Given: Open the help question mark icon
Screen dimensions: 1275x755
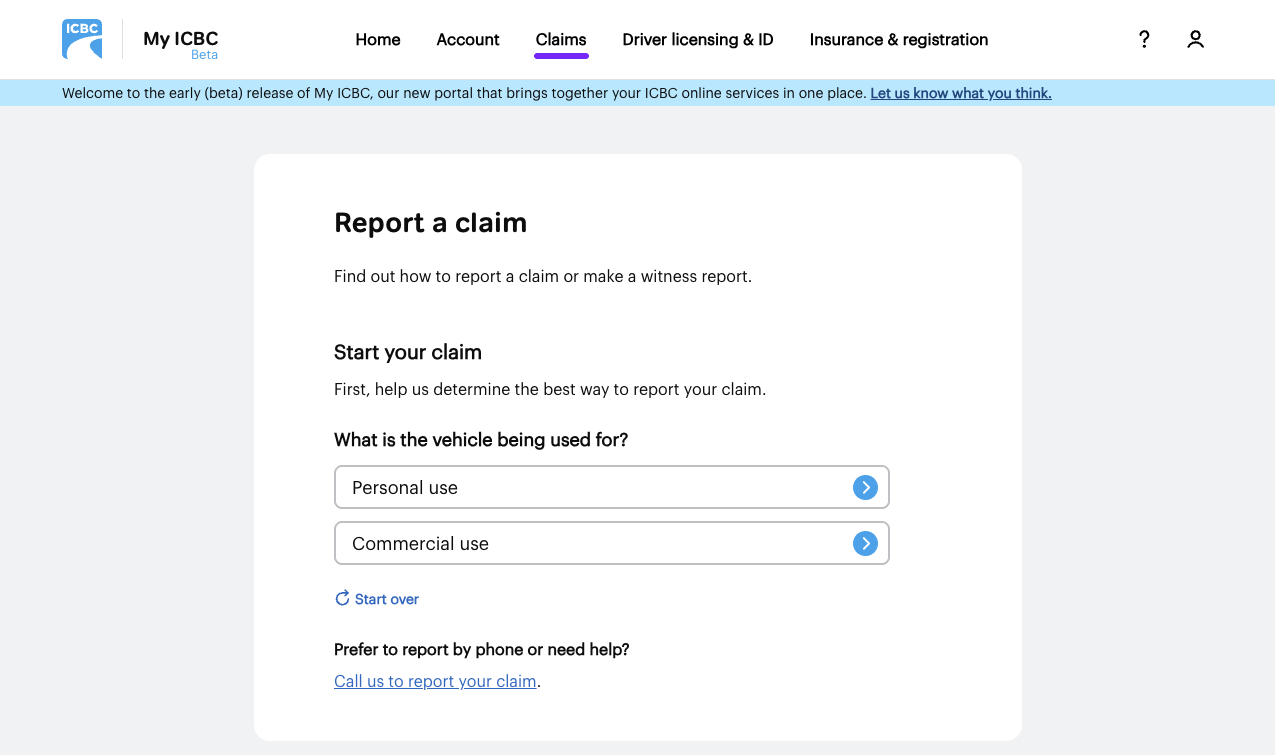Looking at the screenshot, I should click(1144, 39).
